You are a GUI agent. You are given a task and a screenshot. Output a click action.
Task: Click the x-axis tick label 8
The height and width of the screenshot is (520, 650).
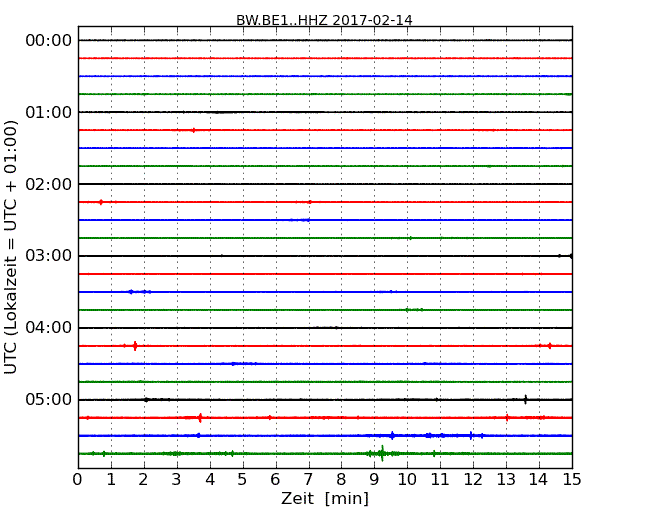[x=341, y=479]
